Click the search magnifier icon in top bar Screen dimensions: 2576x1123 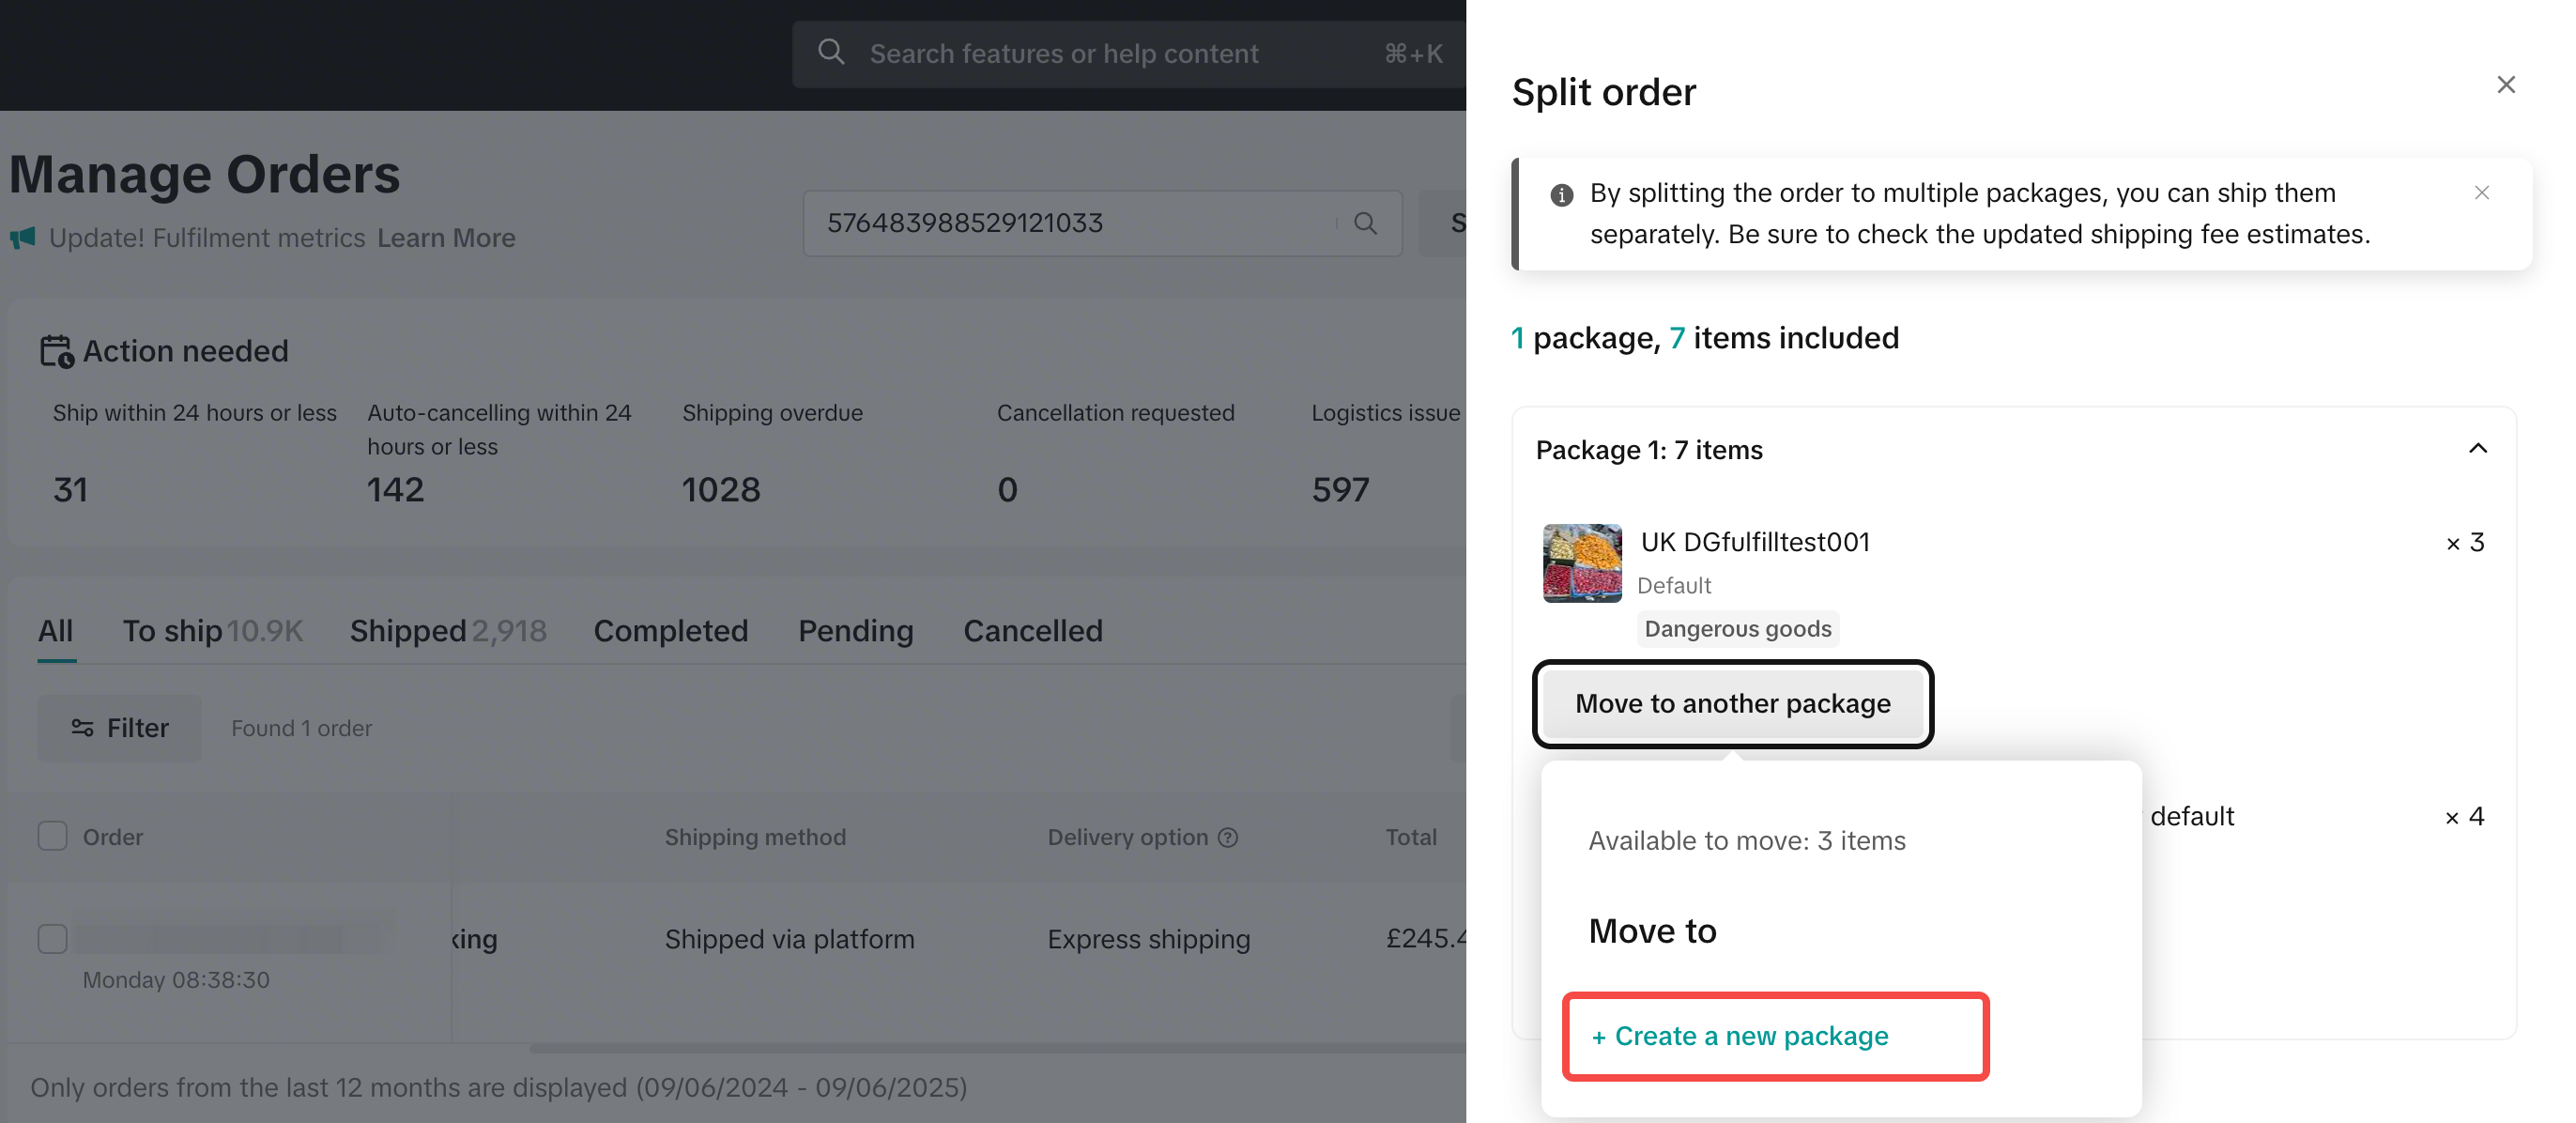click(831, 53)
